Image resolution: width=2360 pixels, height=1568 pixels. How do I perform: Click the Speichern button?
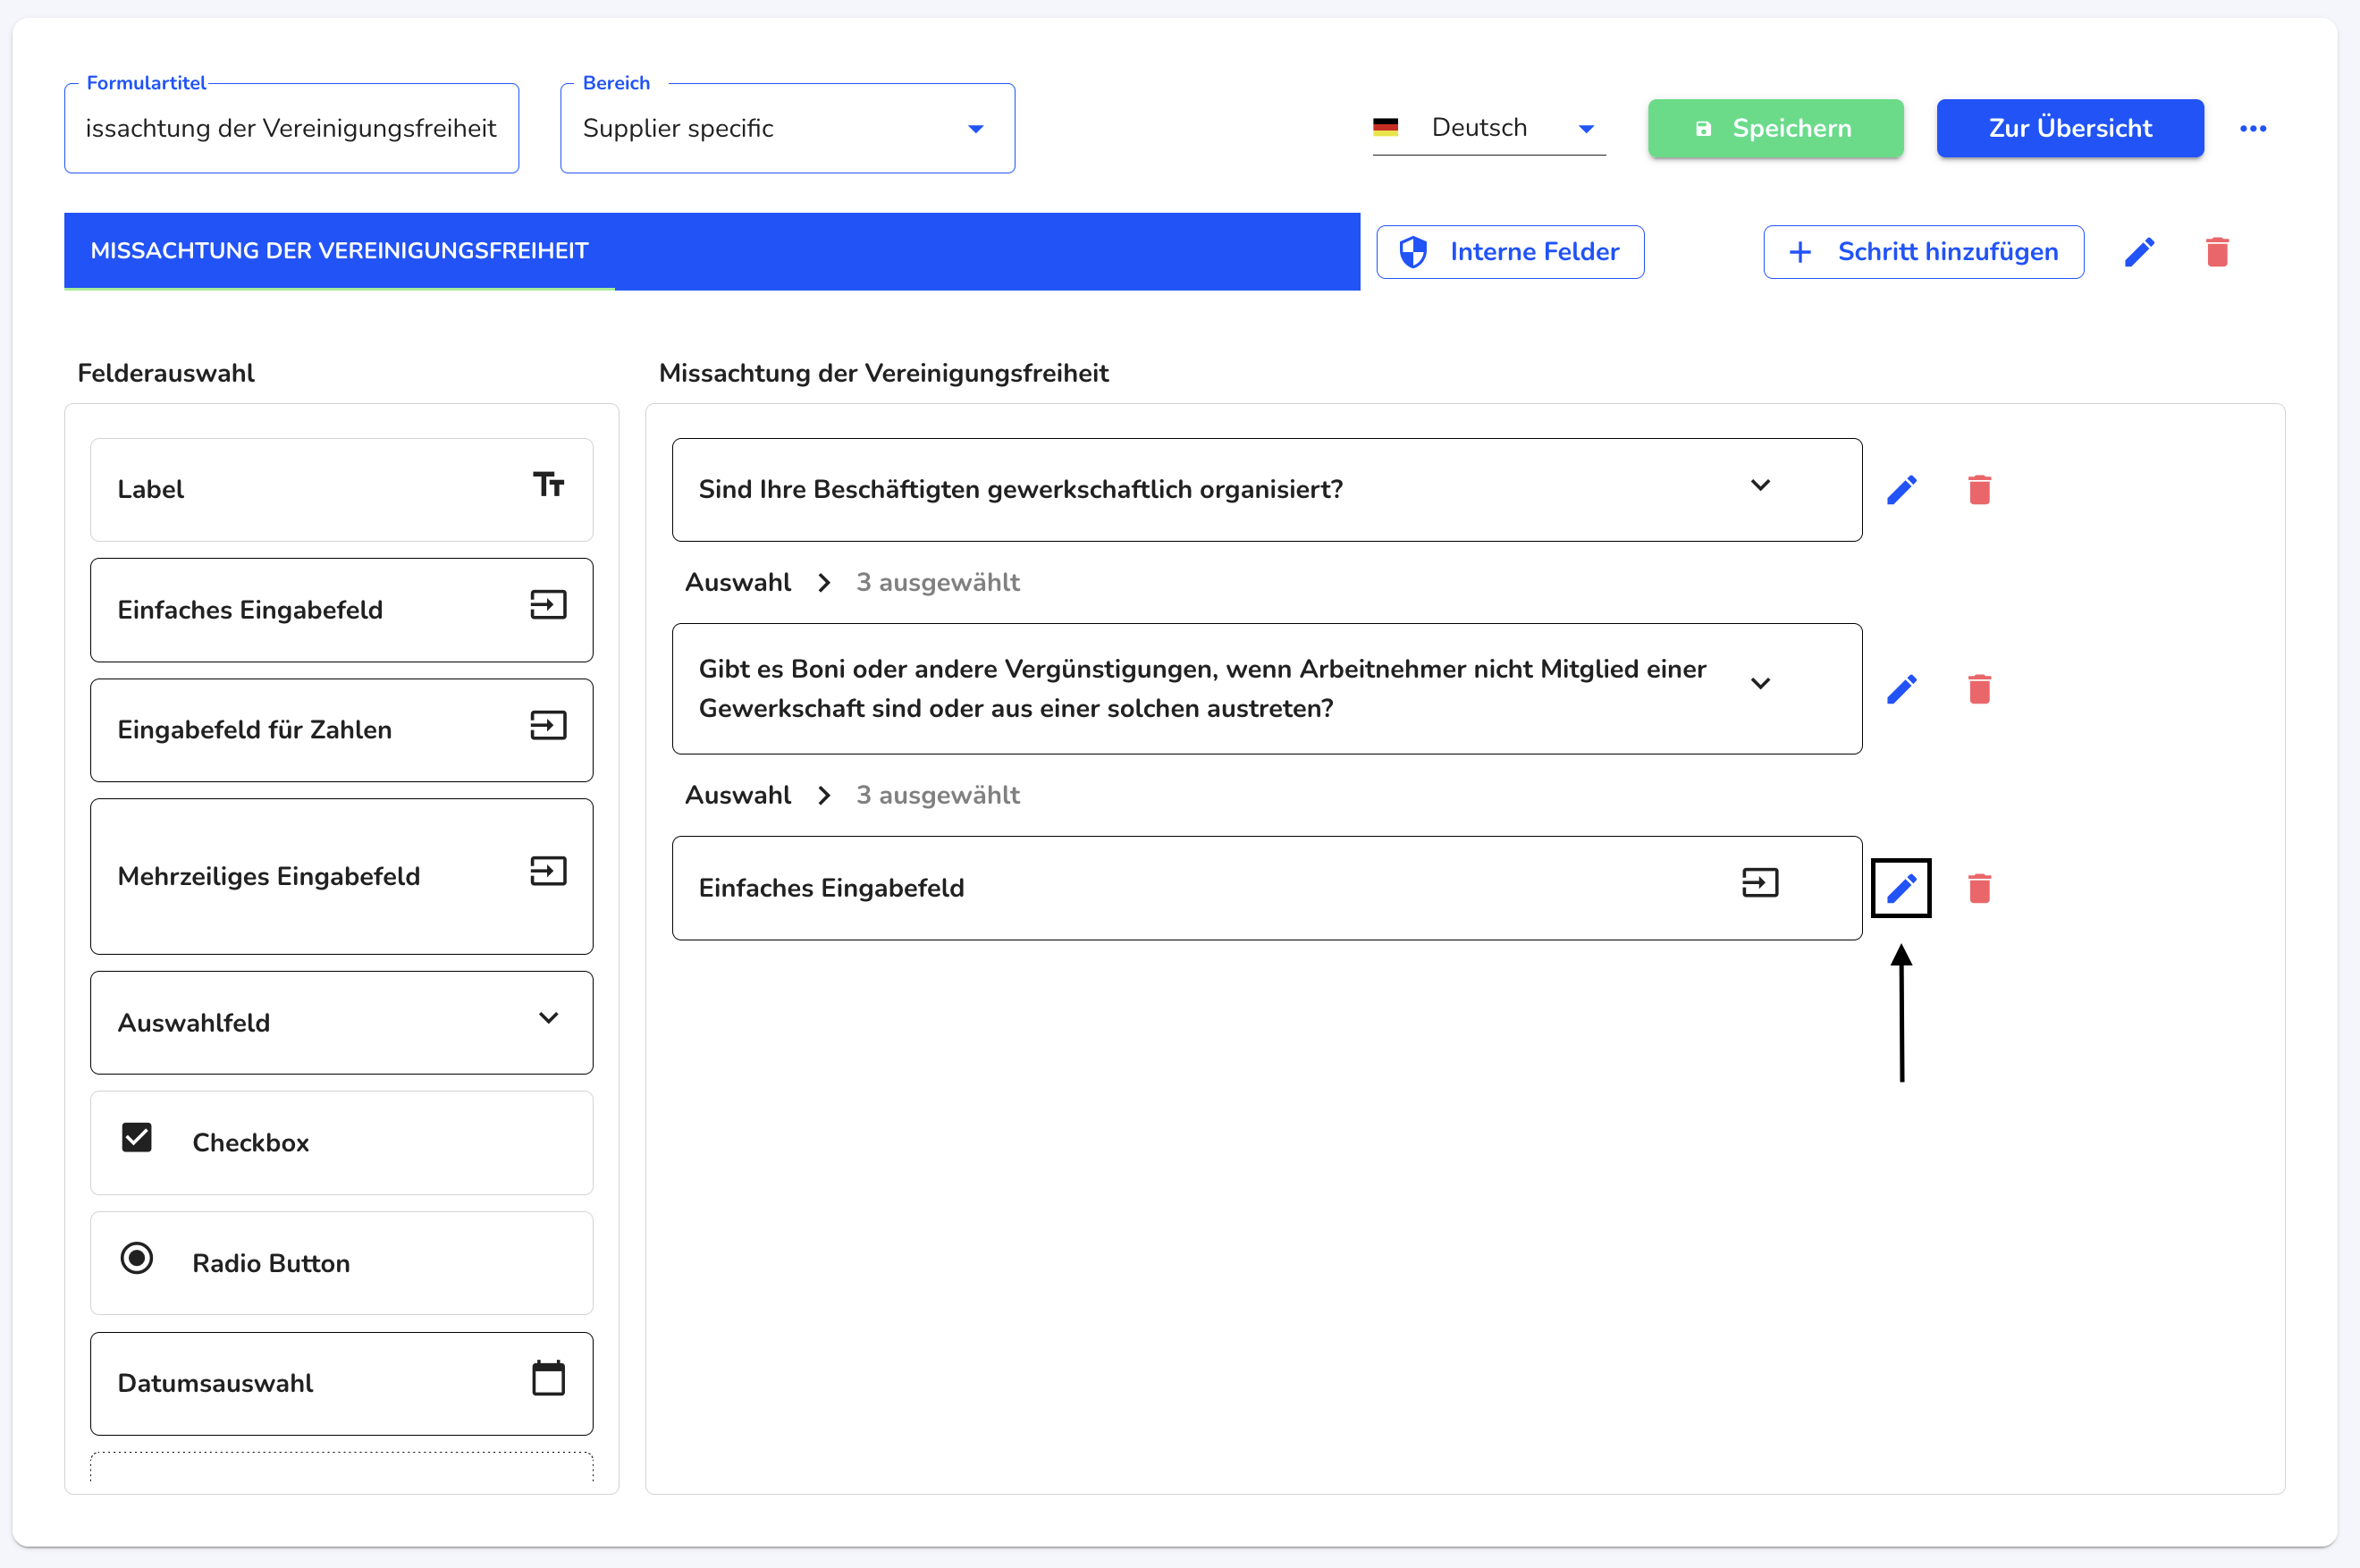tap(1776, 128)
